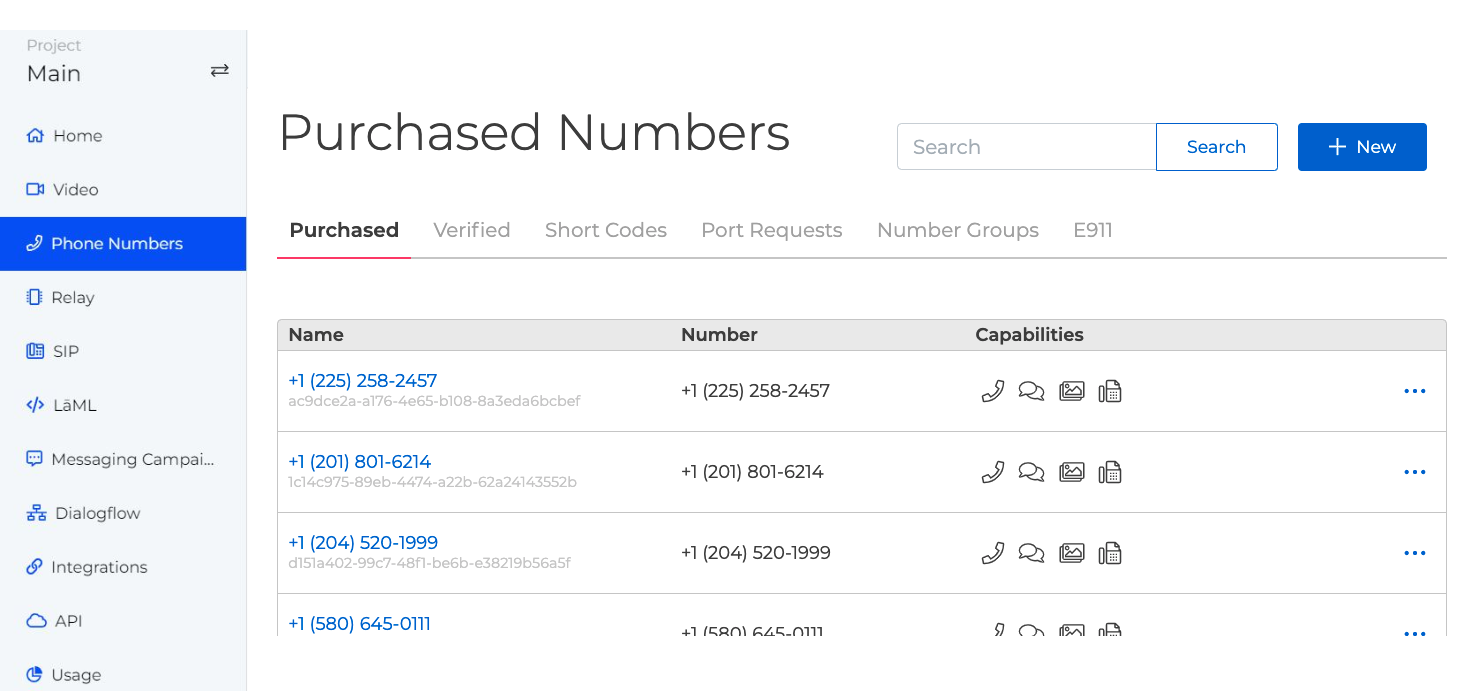Open the API section
This screenshot has width=1458, height=691.
tap(67, 621)
